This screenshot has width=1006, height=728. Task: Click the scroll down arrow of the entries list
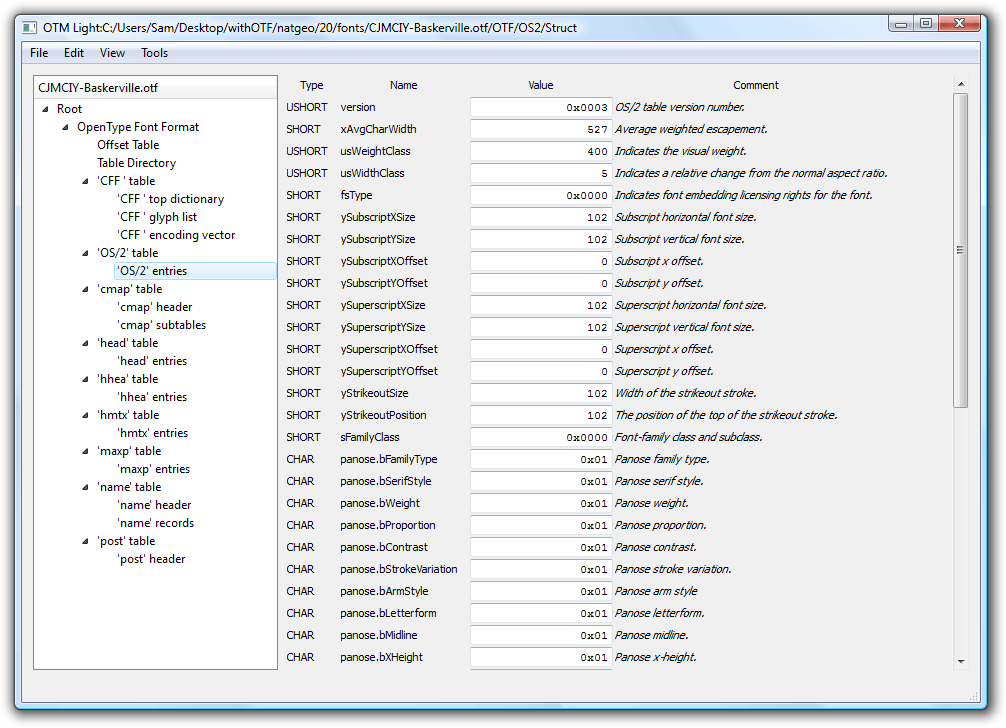(x=960, y=661)
